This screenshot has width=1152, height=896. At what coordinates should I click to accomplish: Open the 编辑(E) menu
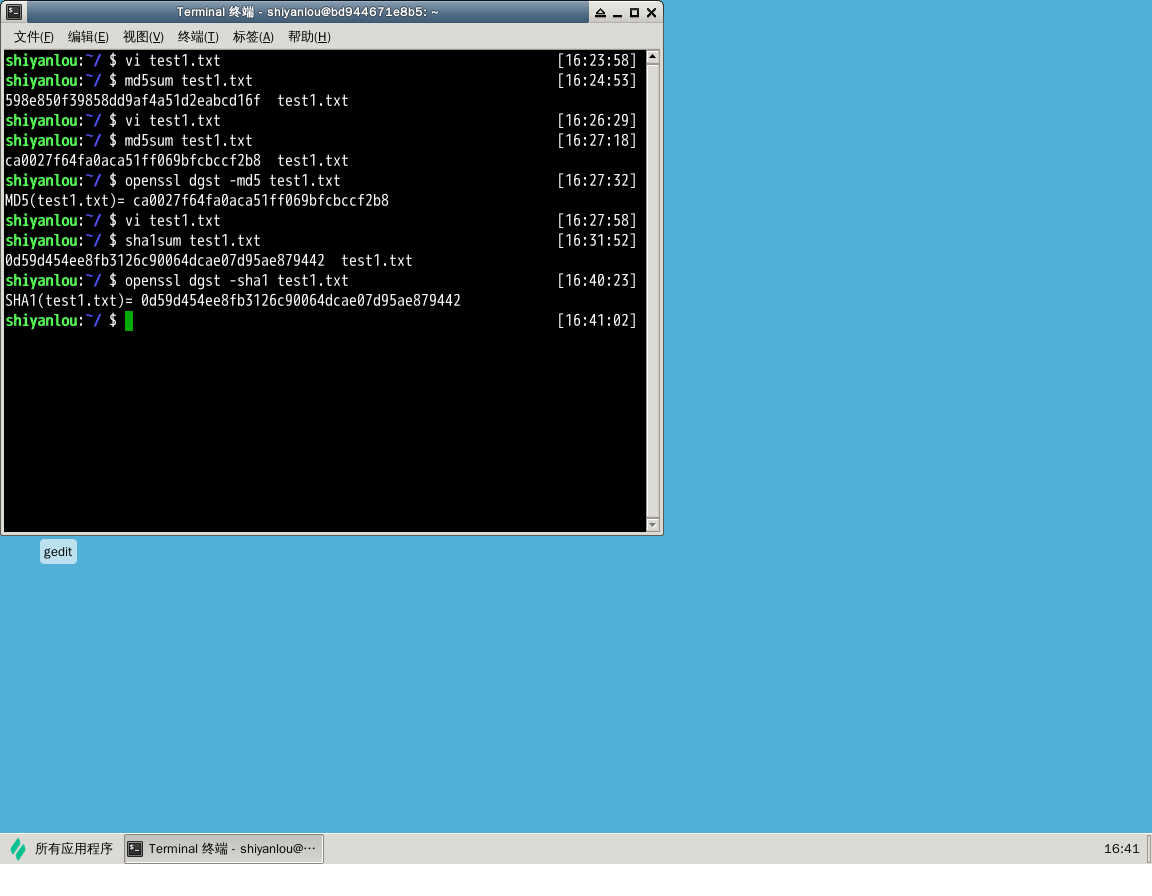tap(88, 37)
